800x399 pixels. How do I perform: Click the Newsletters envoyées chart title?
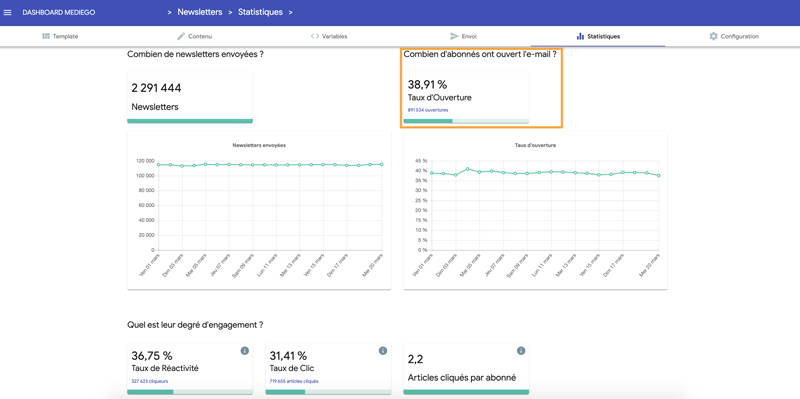[x=259, y=145]
